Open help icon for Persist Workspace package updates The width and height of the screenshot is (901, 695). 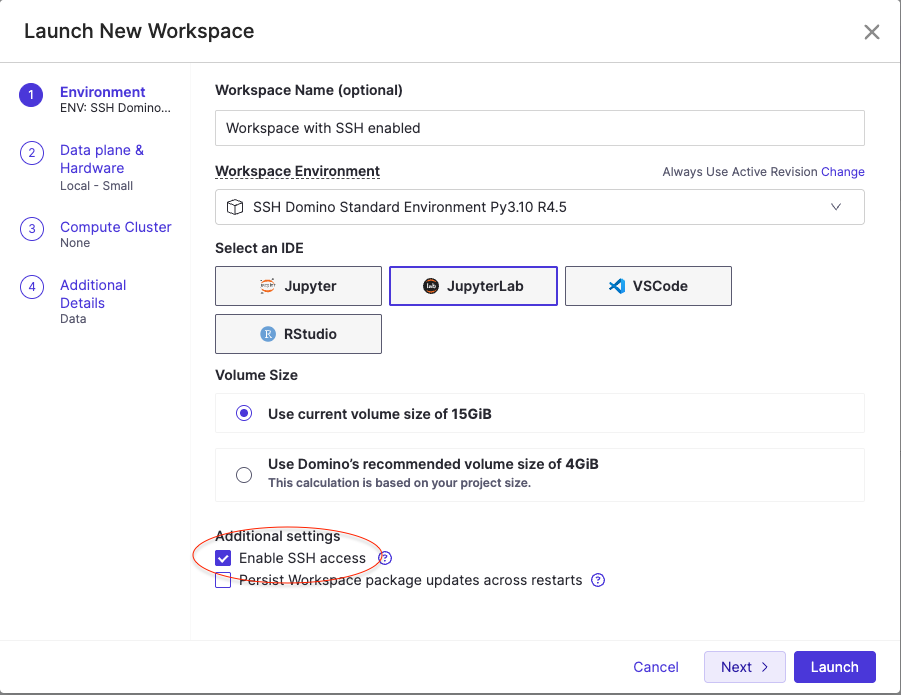click(x=598, y=580)
